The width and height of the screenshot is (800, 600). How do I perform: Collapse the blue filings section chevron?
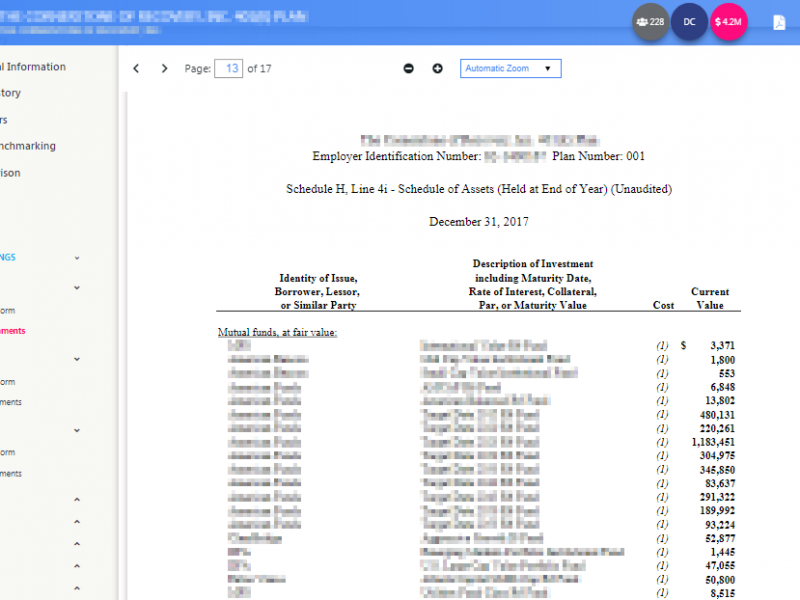point(77,258)
